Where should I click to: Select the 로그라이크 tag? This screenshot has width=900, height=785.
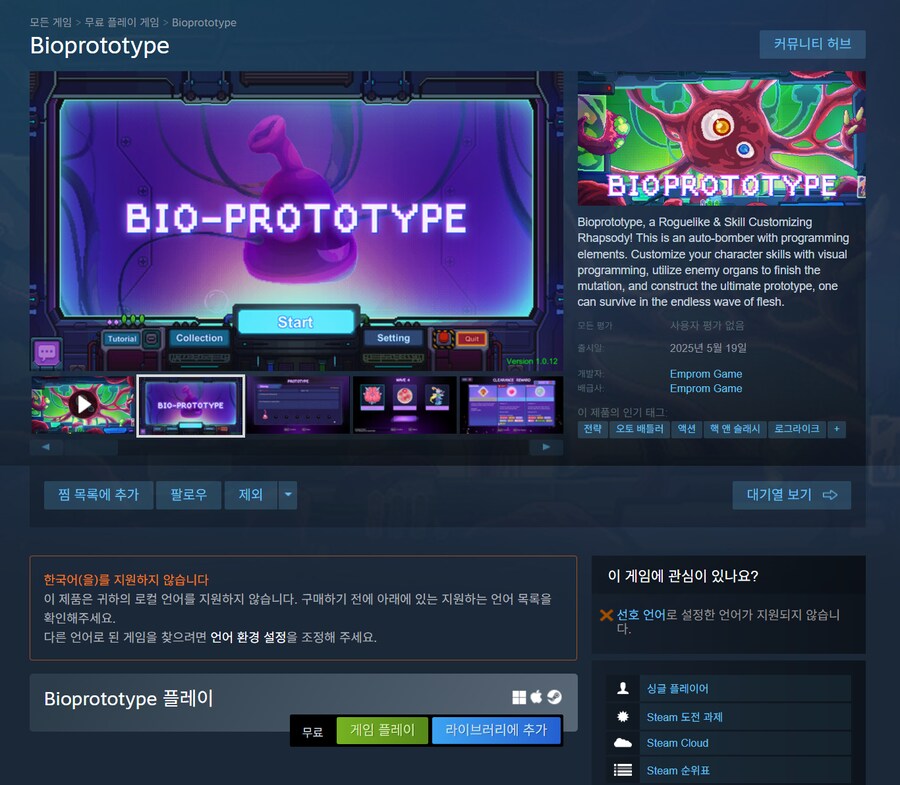[x=797, y=429]
